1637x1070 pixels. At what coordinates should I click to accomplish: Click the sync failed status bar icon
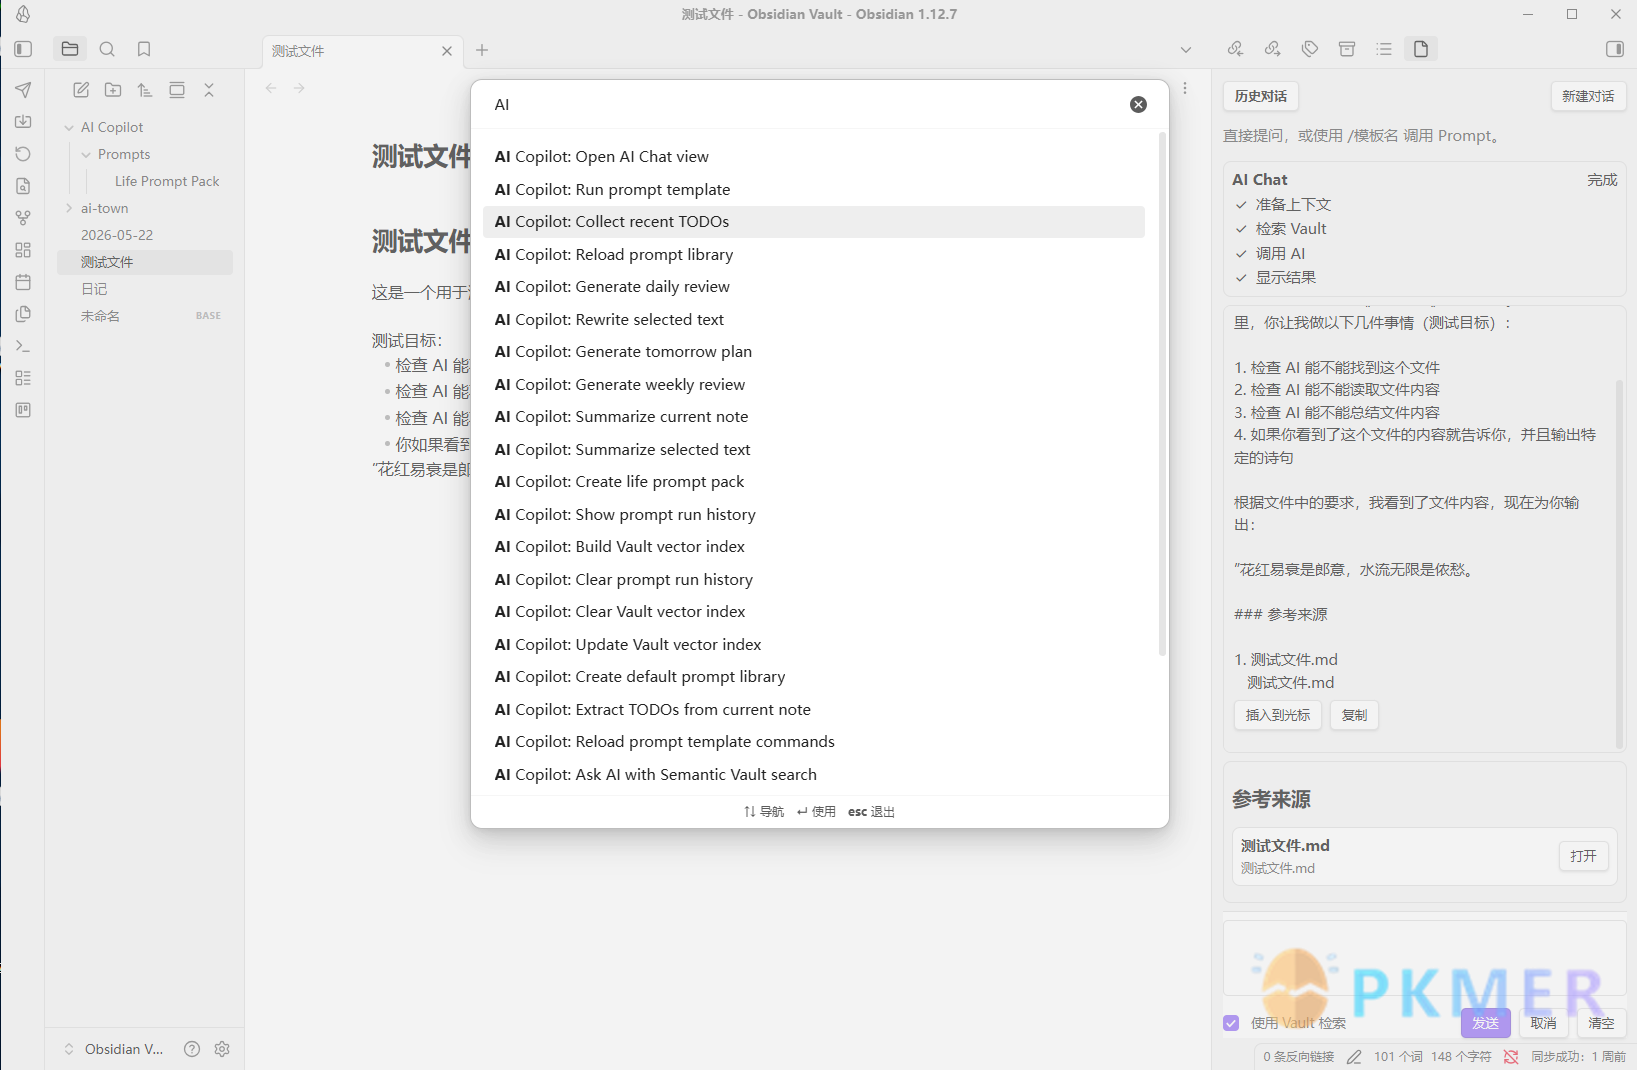click(1511, 1056)
